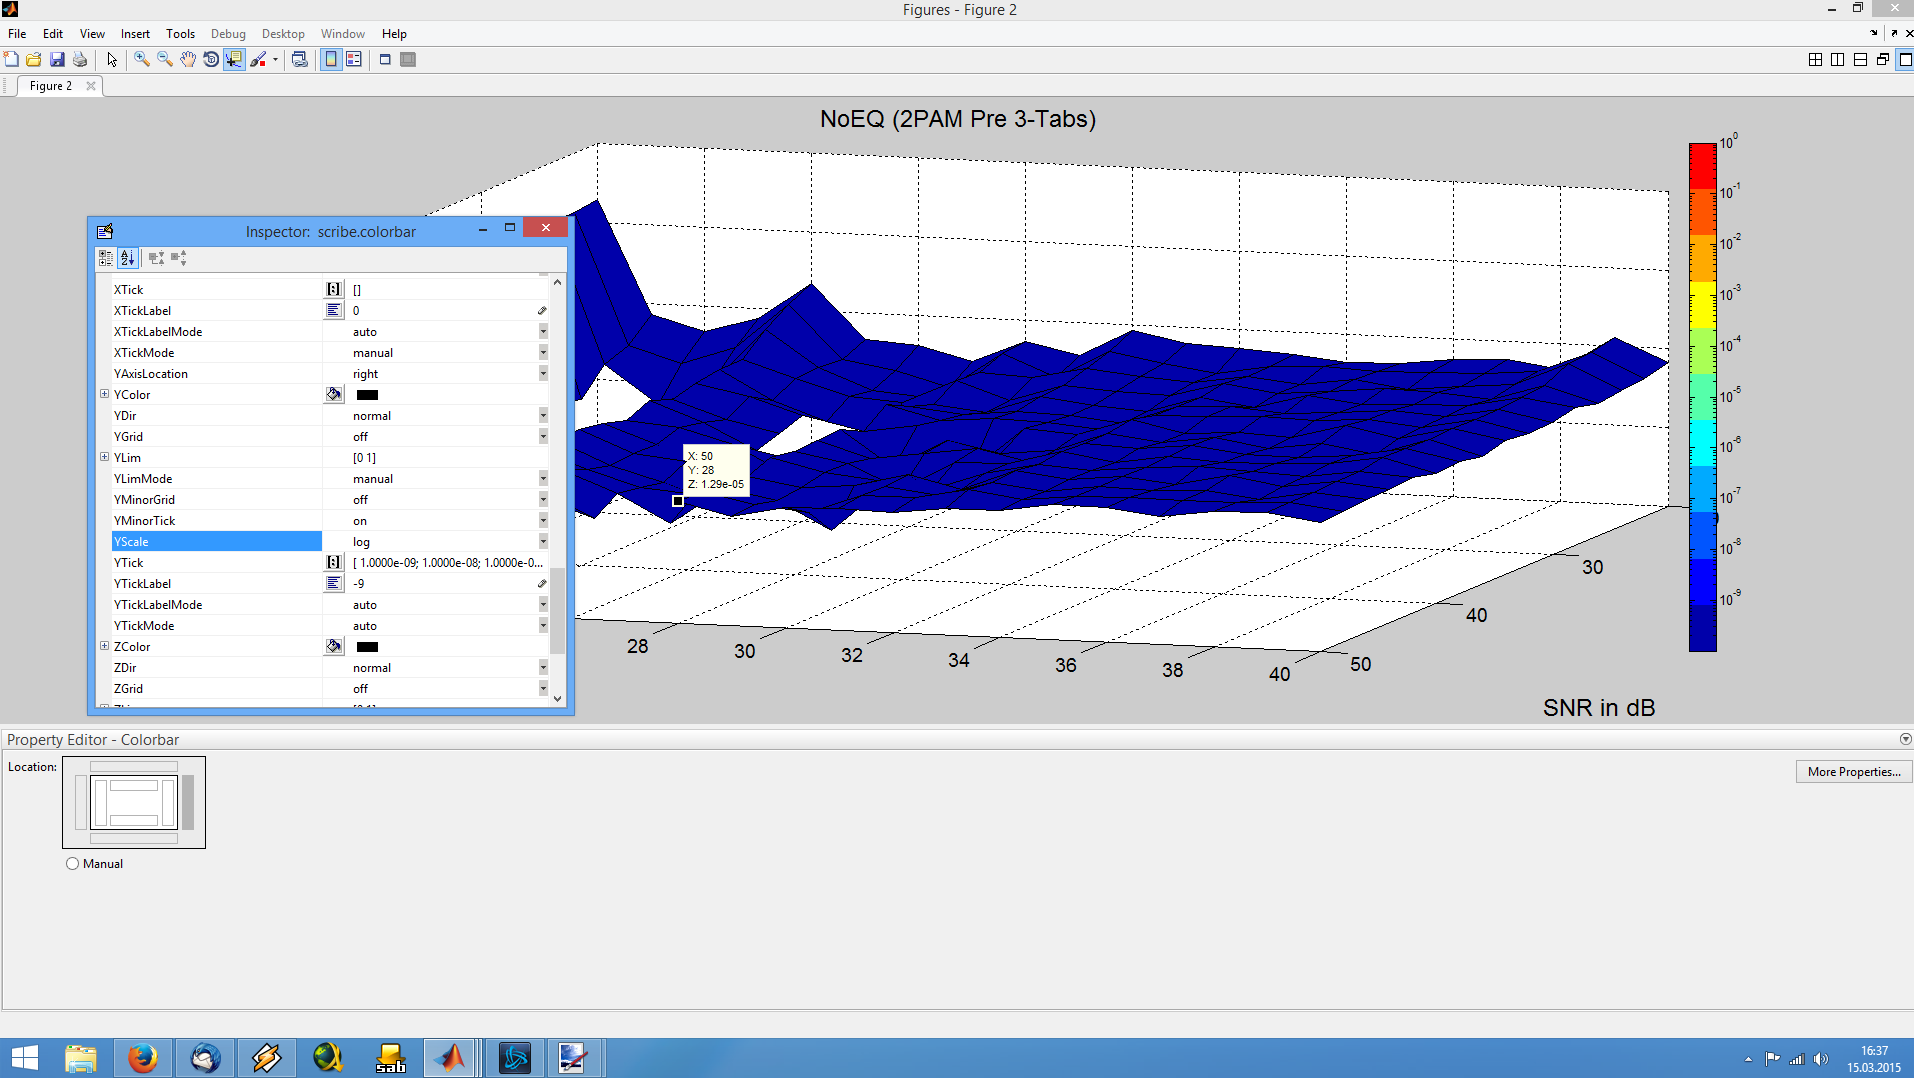Open the Tools menu
Screen dimensions: 1914x1078
tap(180, 34)
